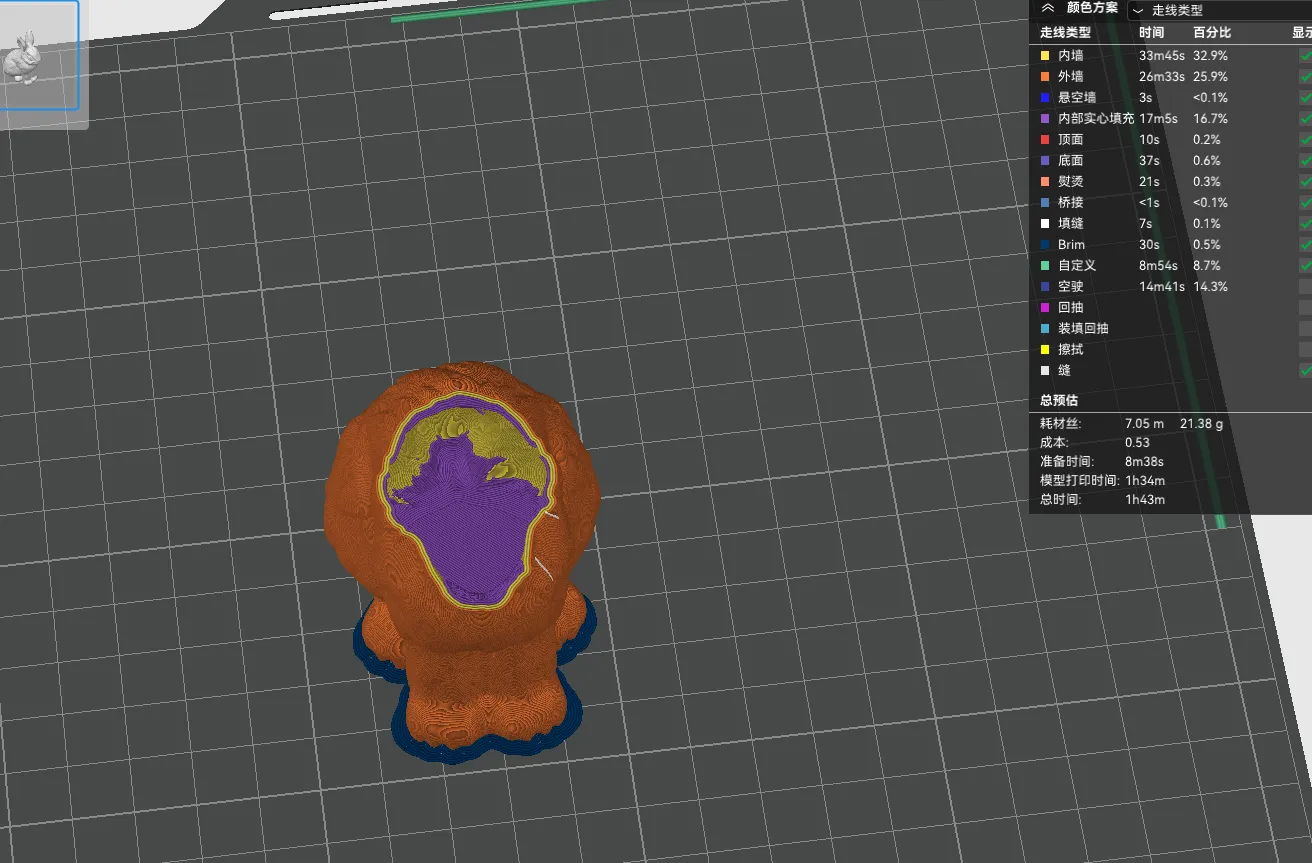The image size is (1312, 863).
Task: Click the 熨烫 color swatch
Action: tap(1046, 182)
